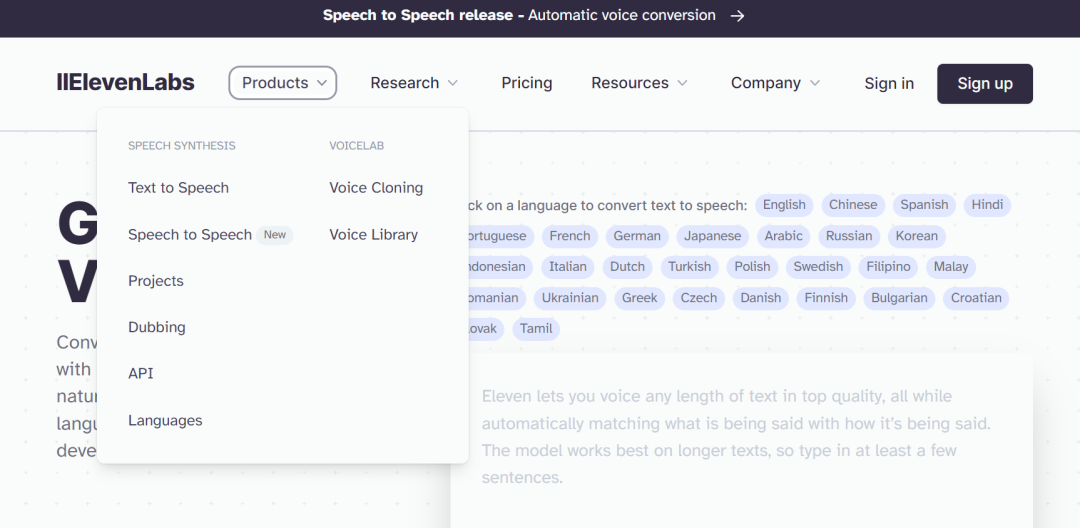Select the Japanese language chip
The image size is (1080, 528).
point(713,236)
